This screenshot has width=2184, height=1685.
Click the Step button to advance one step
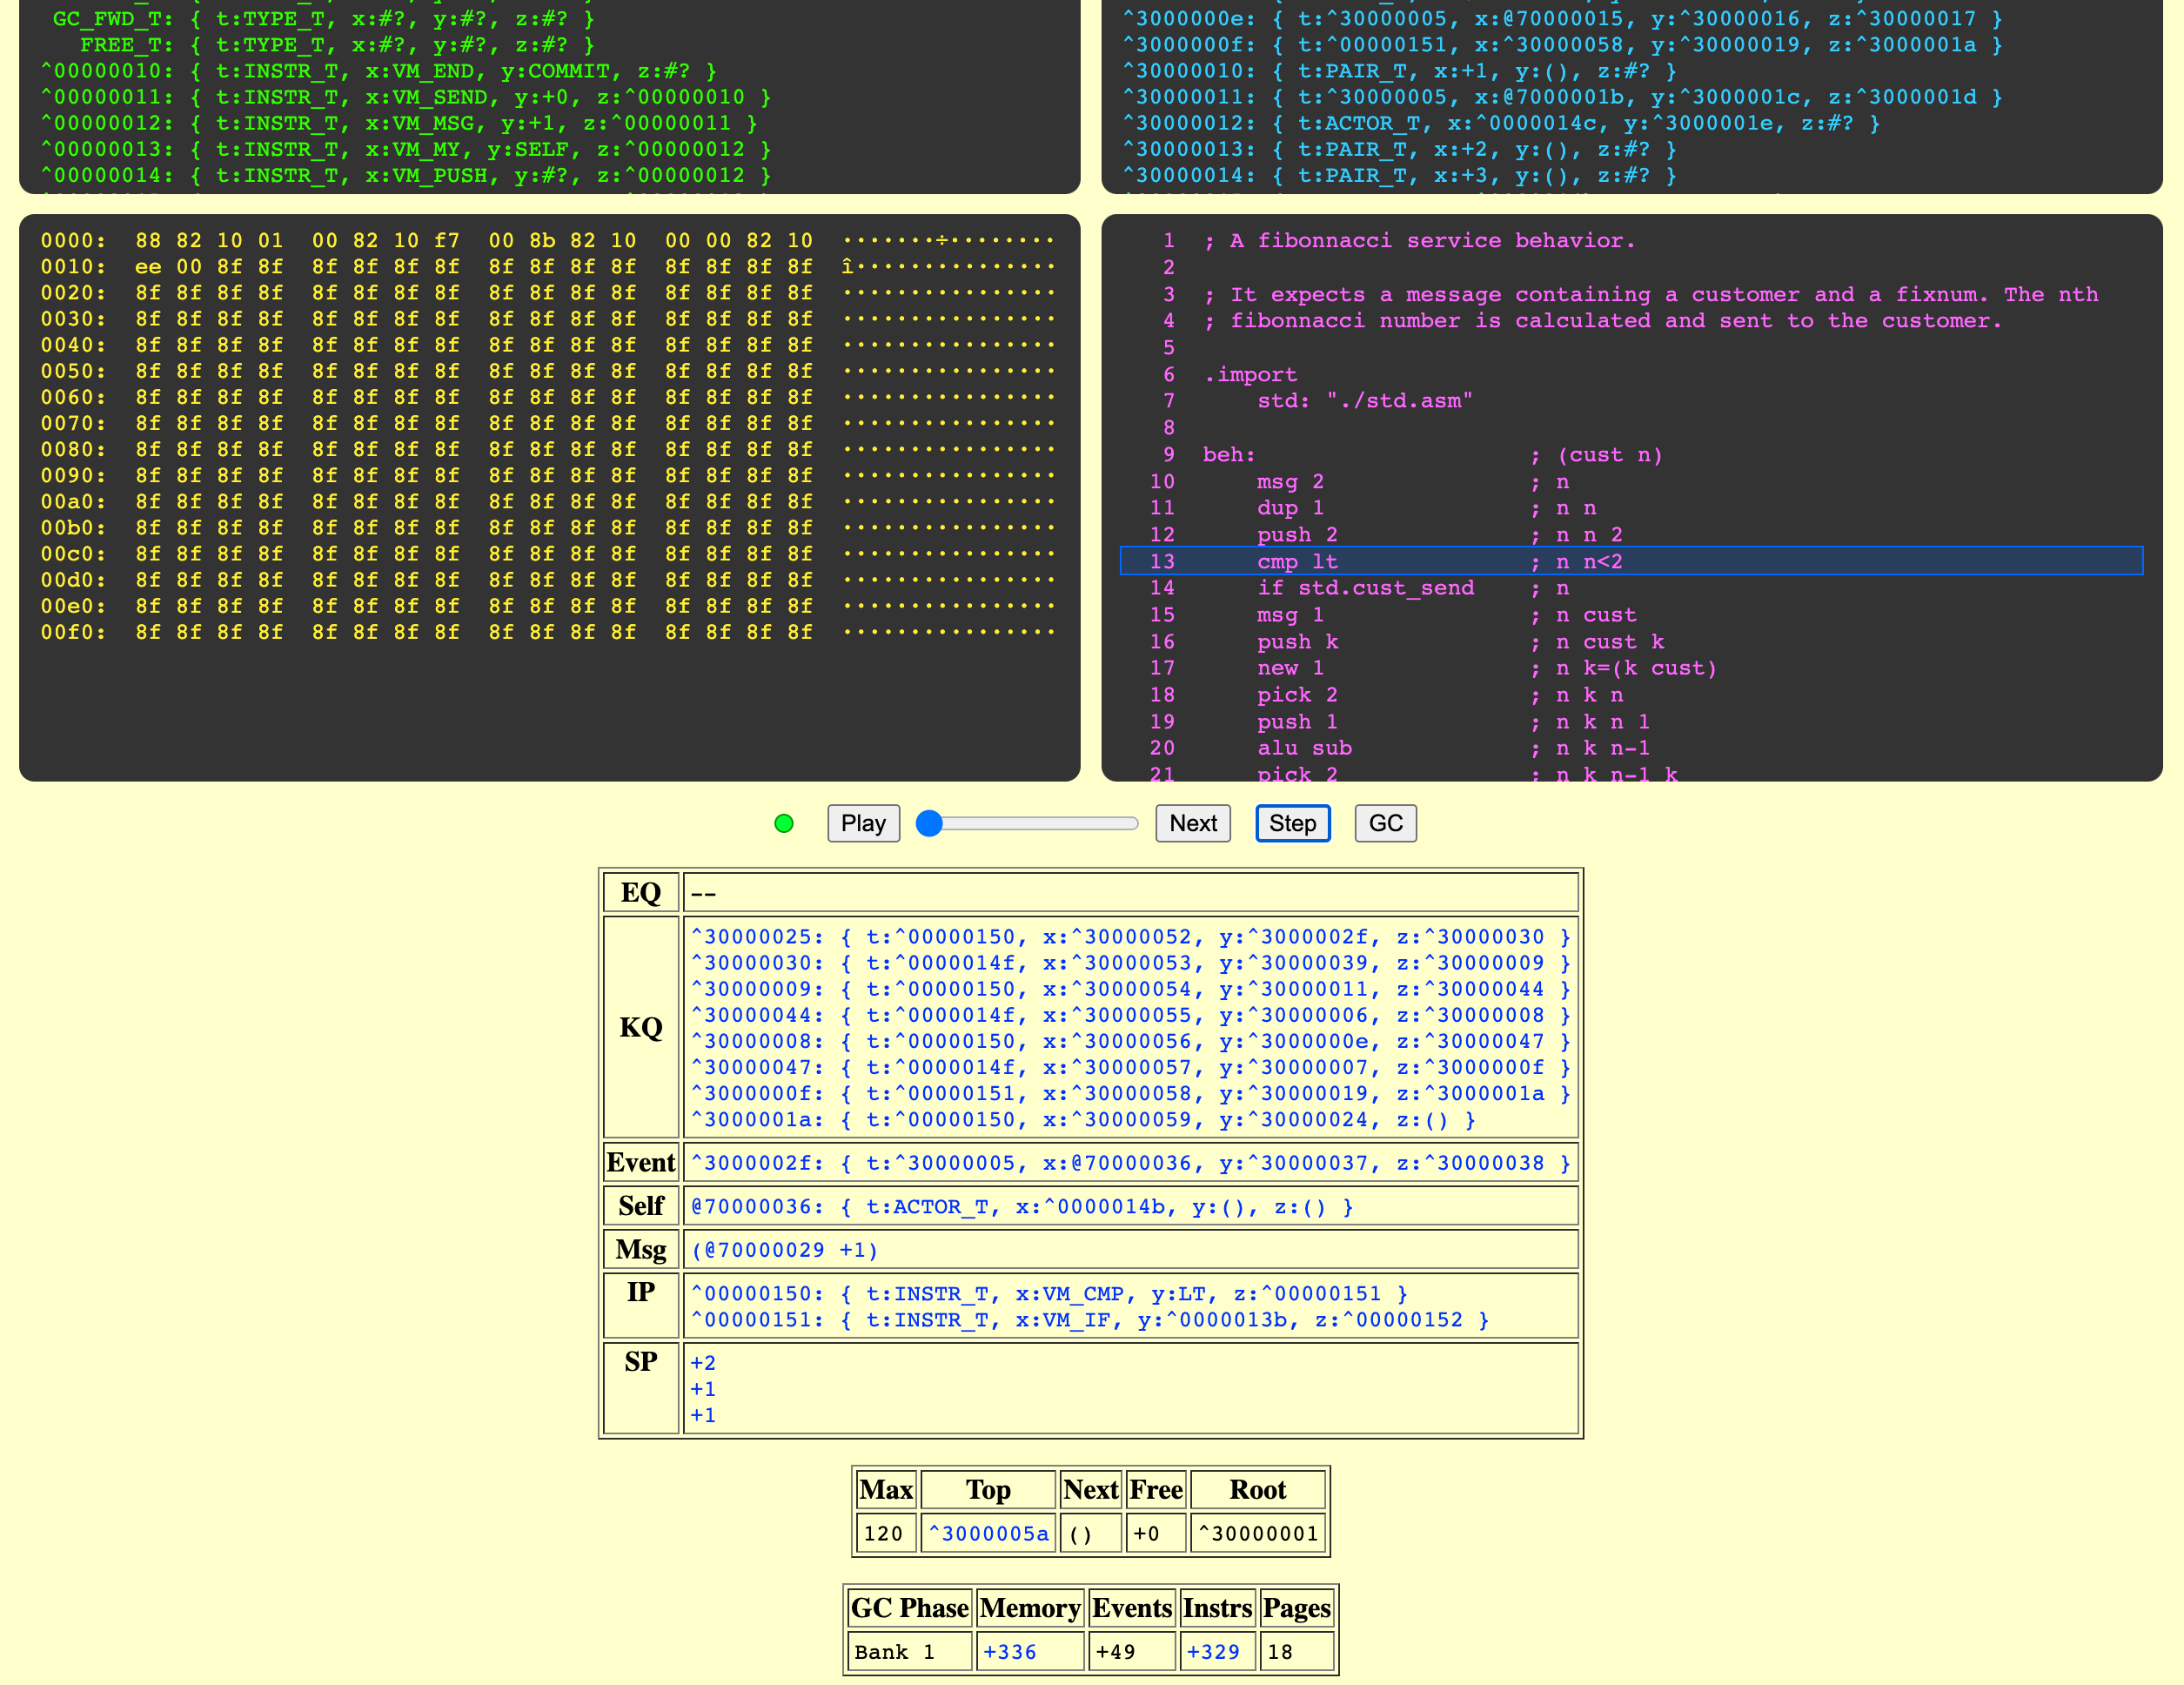[1292, 823]
